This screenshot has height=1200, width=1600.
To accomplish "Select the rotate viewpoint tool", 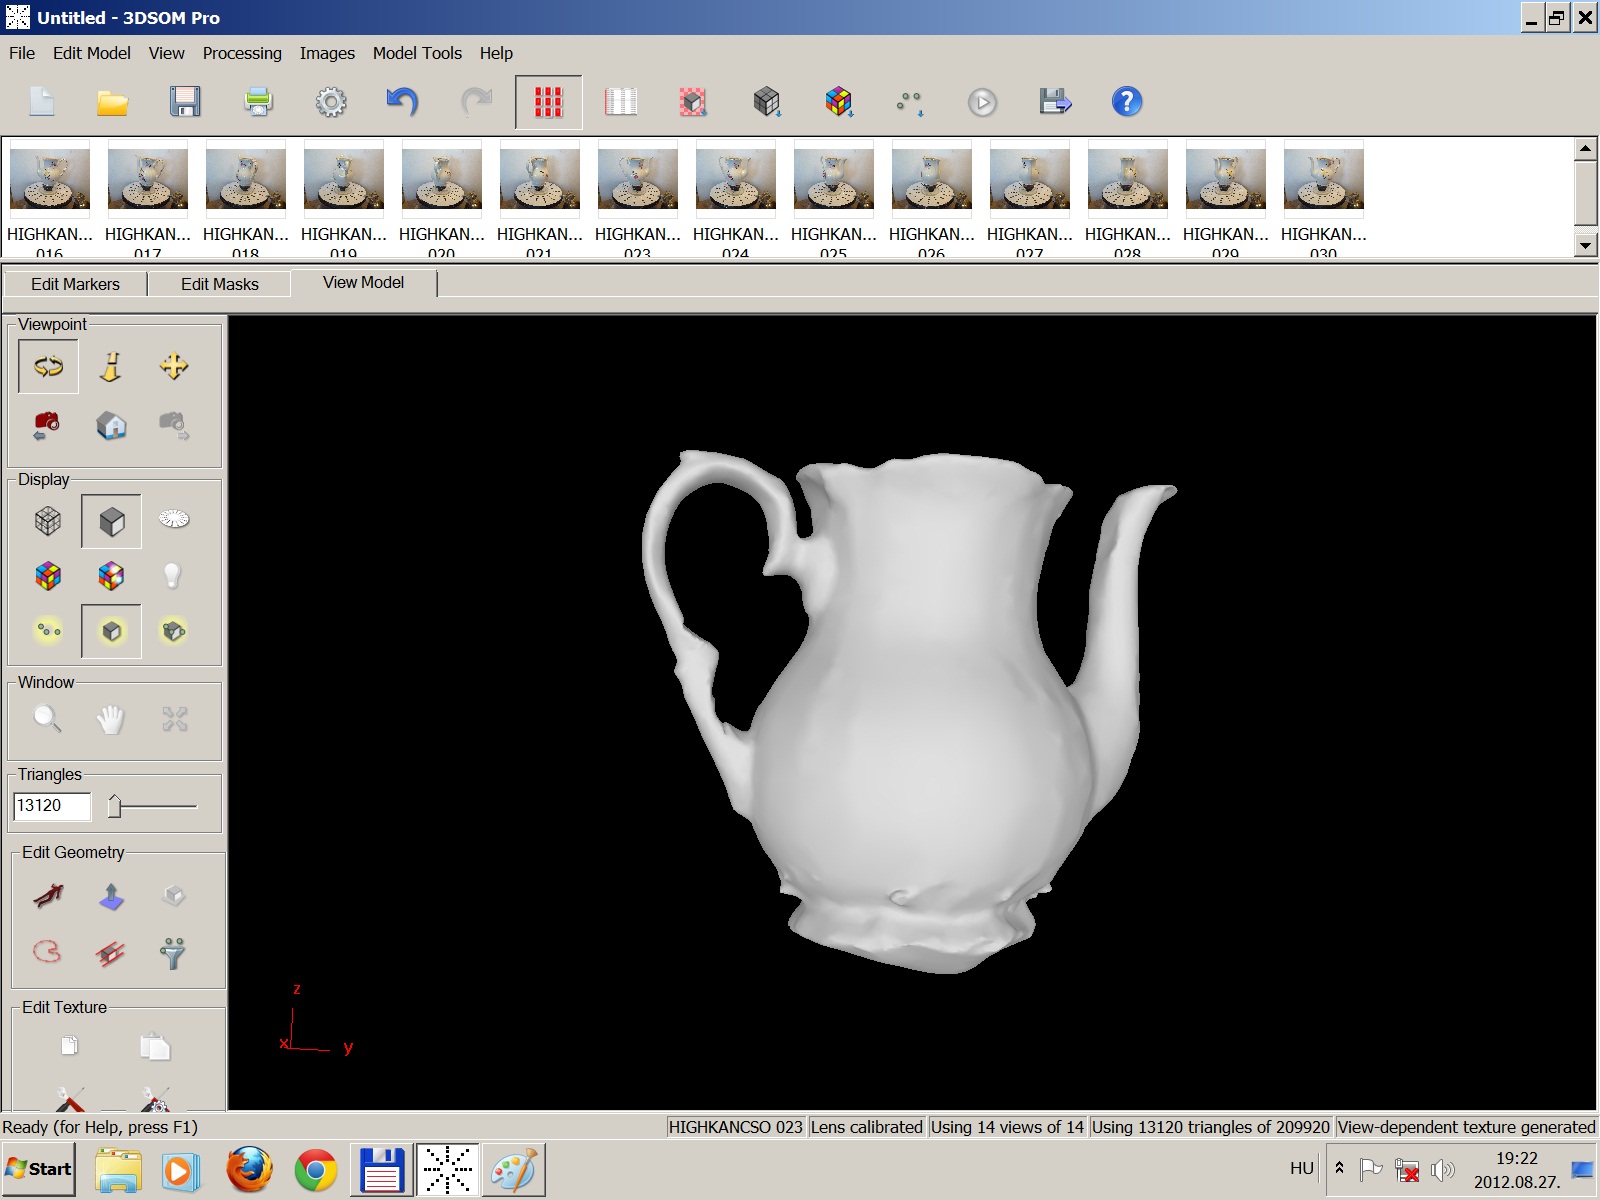I will point(48,367).
